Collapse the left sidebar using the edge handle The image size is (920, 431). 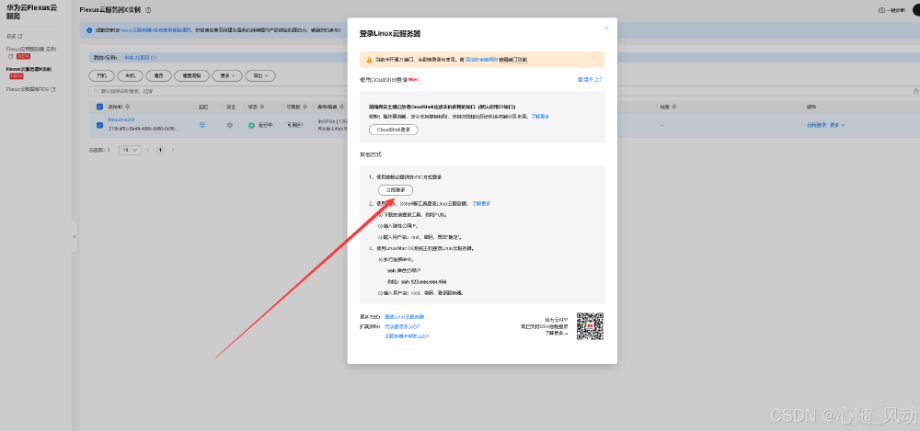74,236
